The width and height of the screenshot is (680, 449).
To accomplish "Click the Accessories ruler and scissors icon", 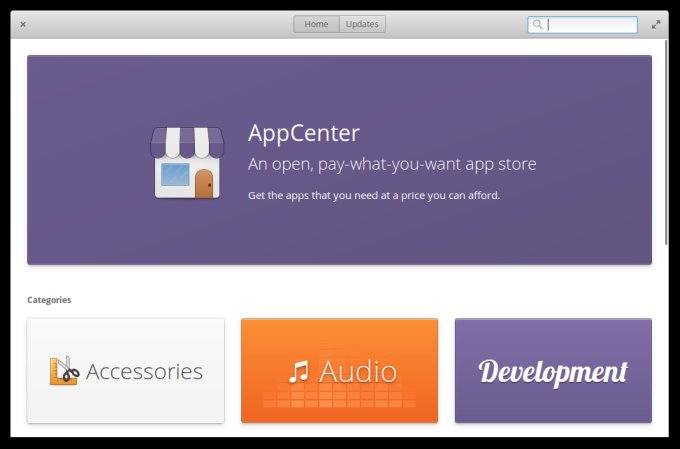I will (64, 370).
